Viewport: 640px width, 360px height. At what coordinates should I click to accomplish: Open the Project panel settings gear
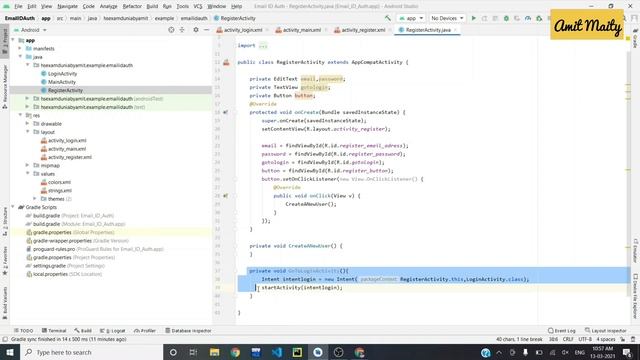(196, 30)
